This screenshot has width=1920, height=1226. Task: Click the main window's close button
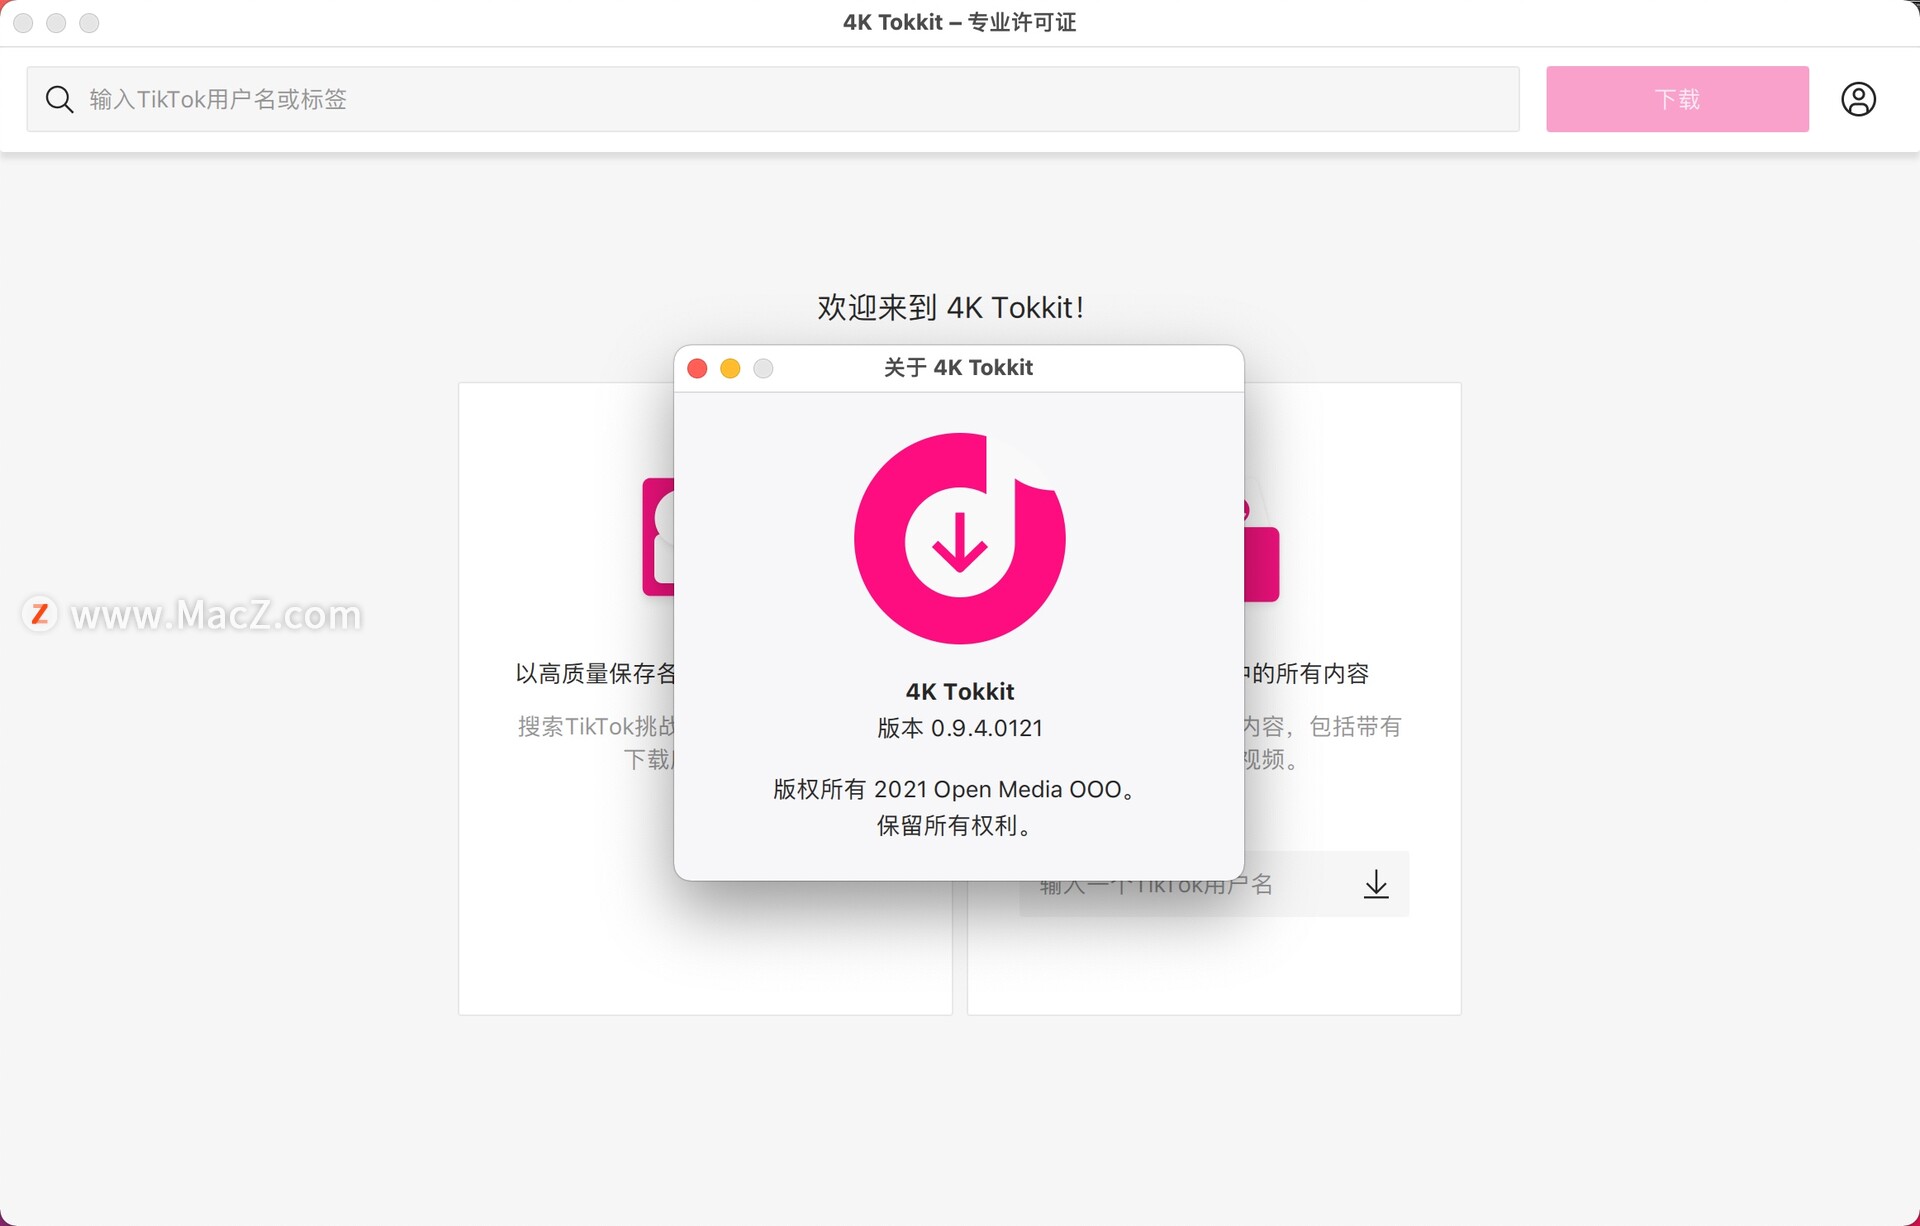[x=24, y=22]
